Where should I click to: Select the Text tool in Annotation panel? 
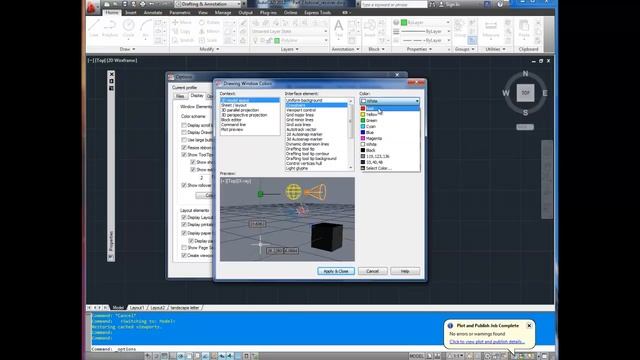339,29
